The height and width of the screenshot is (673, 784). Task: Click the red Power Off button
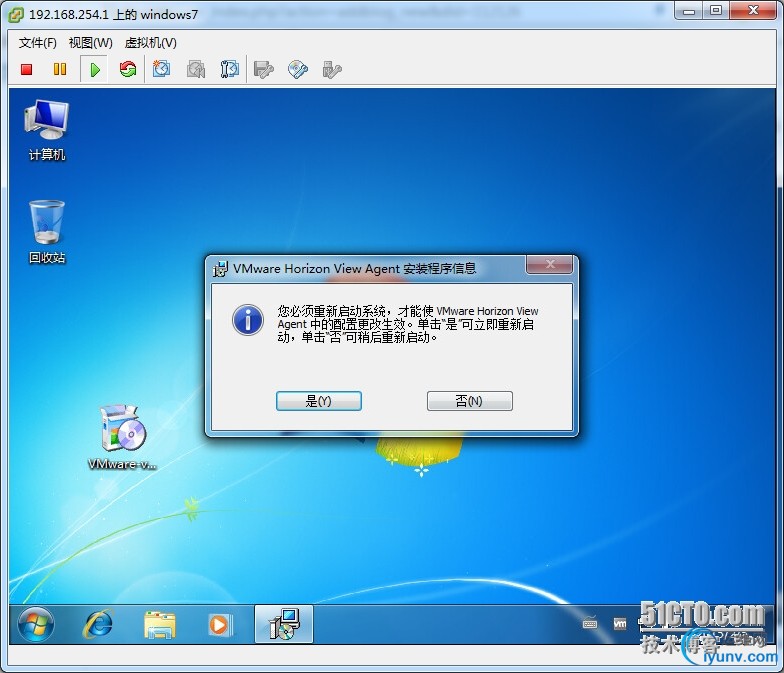[x=26, y=69]
